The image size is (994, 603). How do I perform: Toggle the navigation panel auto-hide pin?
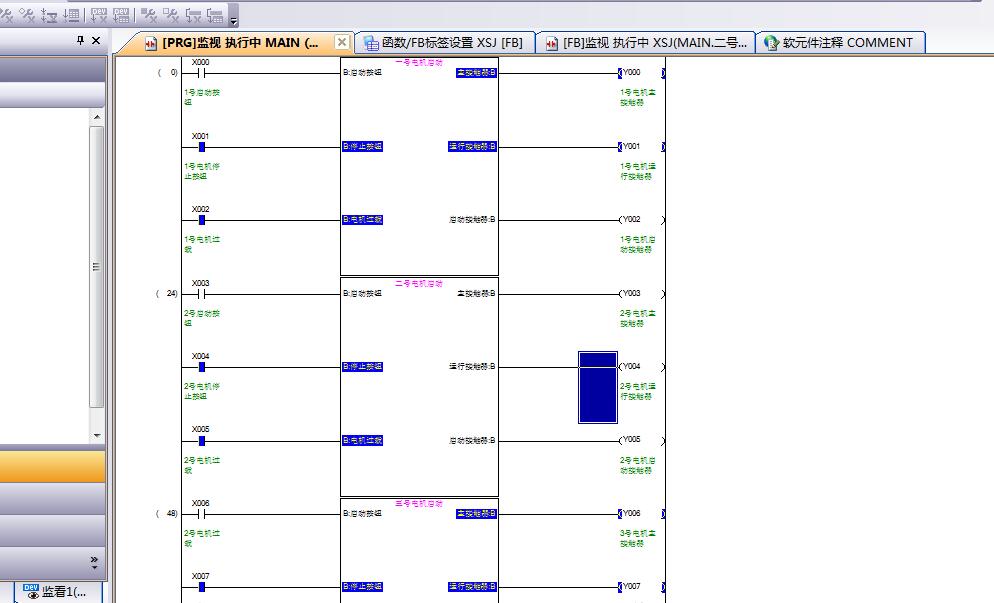pos(81,41)
